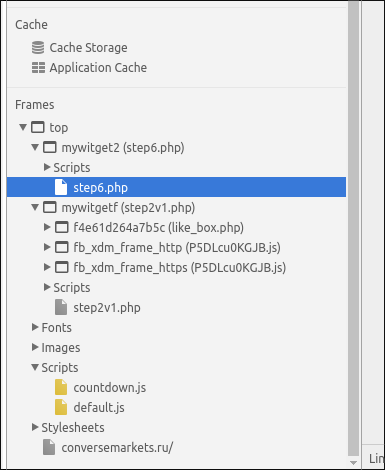Collapse the top-level Scripts folder
Image resolution: width=385 pixels, height=470 pixels.
pos(35,367)
